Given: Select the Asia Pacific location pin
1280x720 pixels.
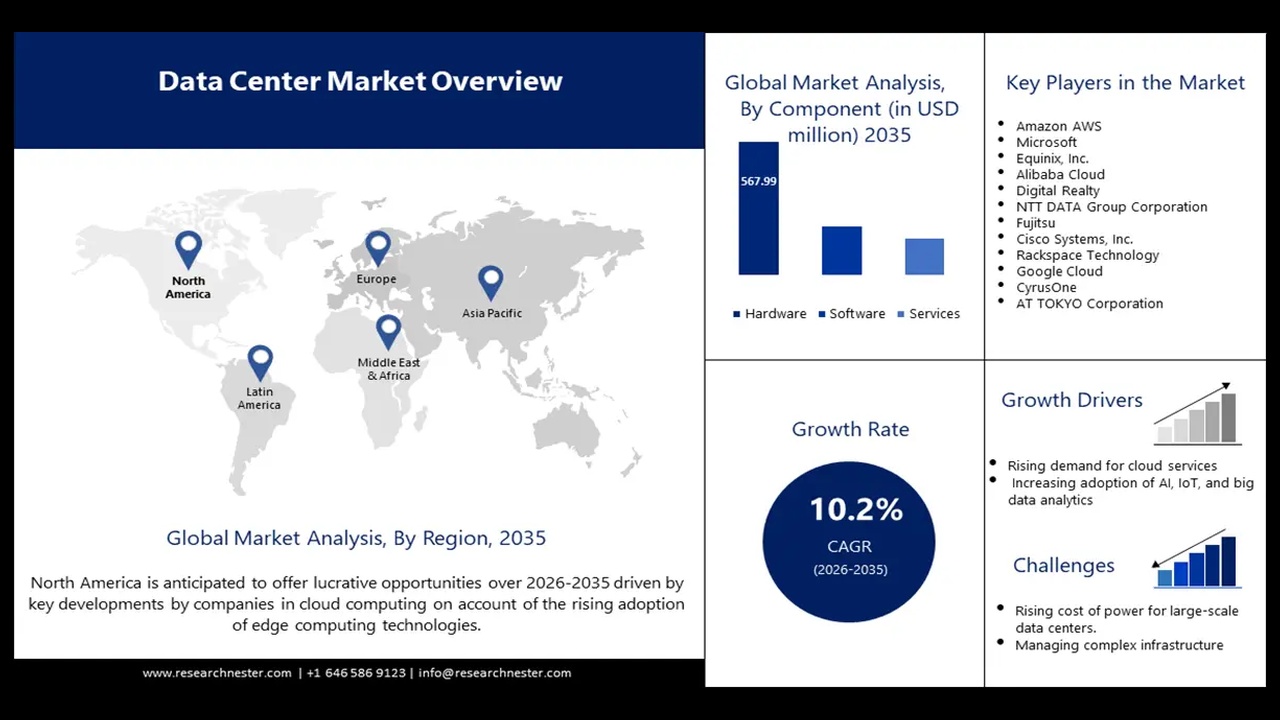Looking at the screenshot, I should 490,281.
